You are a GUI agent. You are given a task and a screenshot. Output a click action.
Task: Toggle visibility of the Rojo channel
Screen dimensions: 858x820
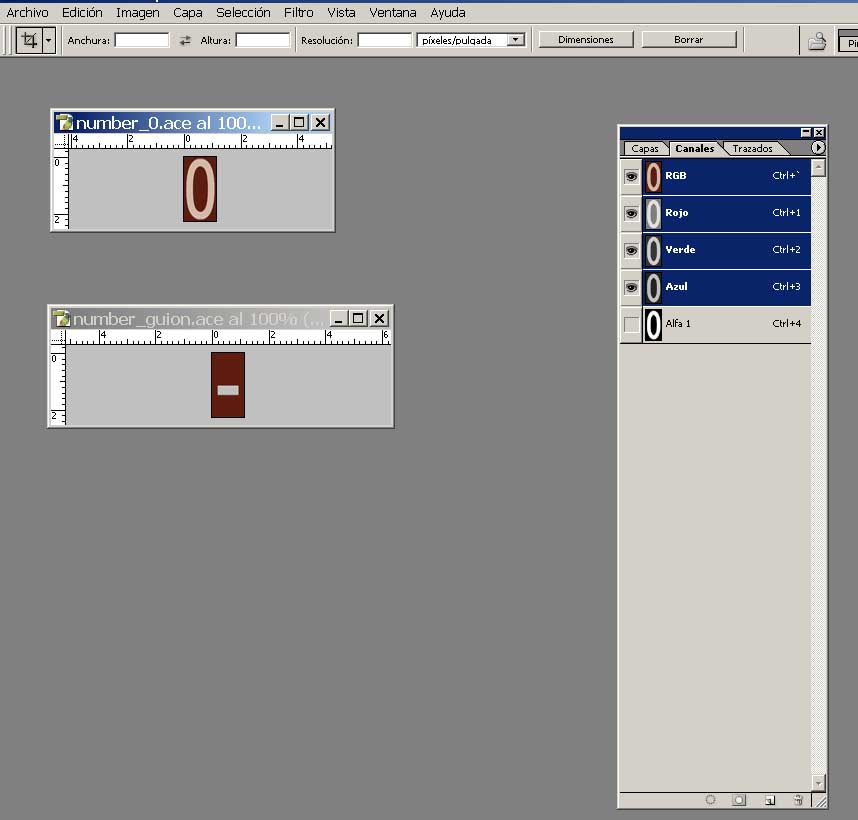point(631,213)
